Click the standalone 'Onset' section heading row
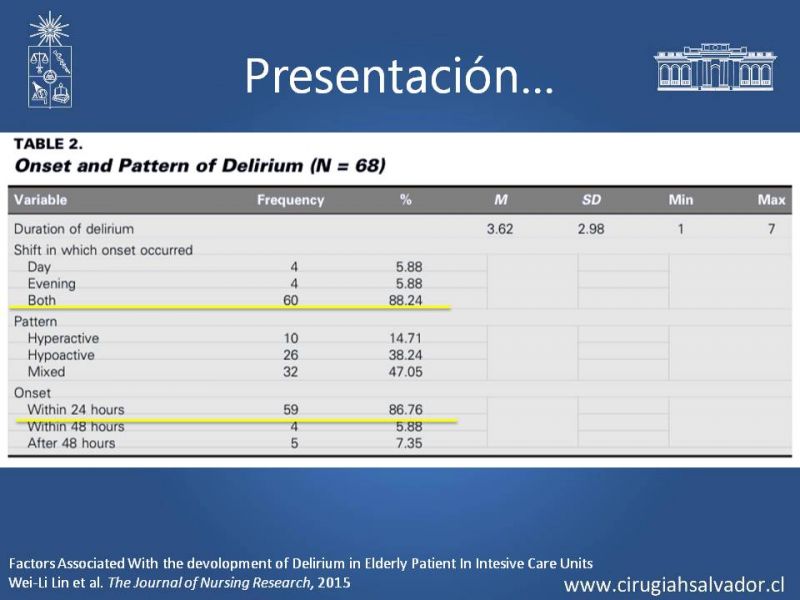This screenshot has width=800, height=600. click(x=32, y=393)
